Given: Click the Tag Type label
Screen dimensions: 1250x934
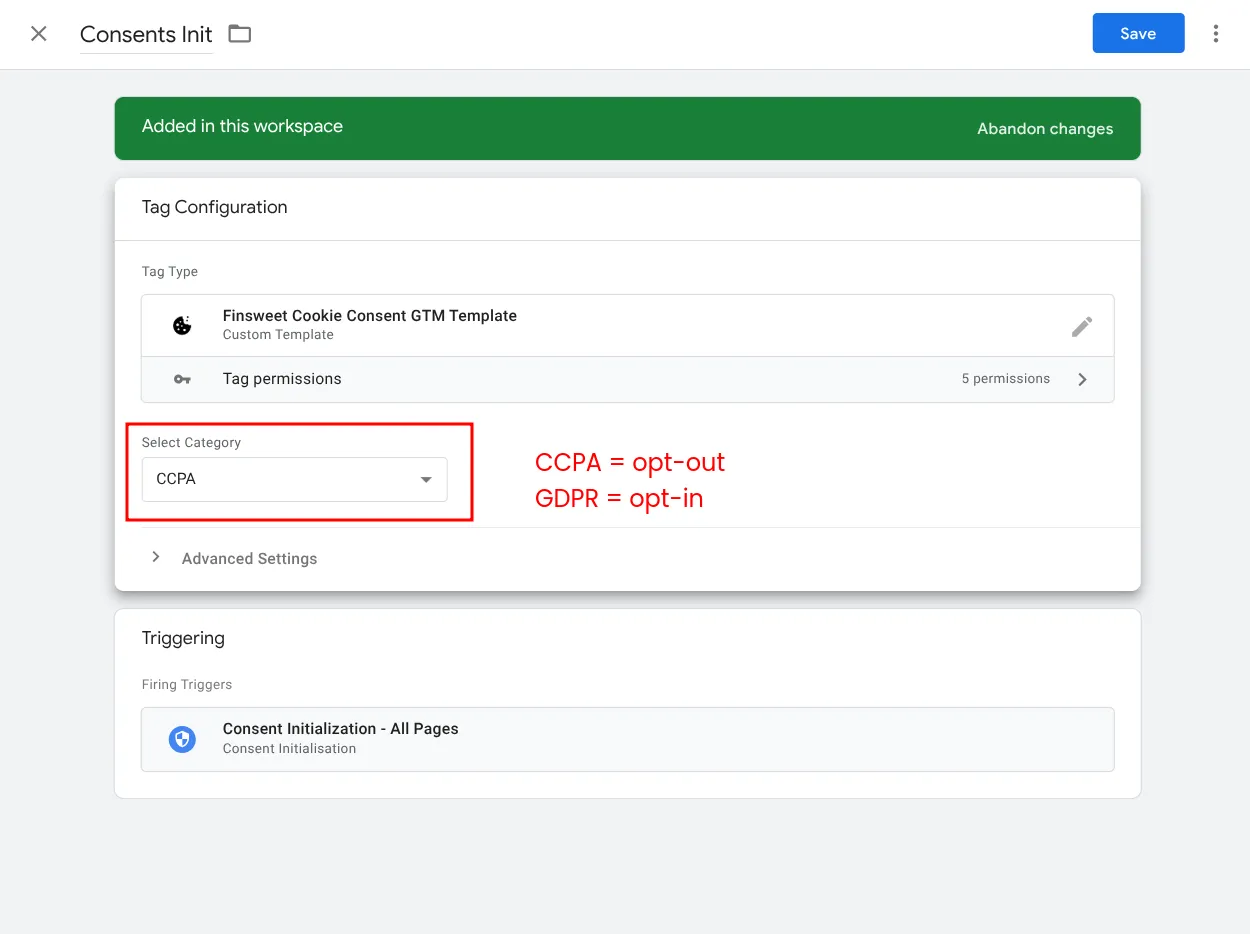Looking at the screenshot, I should coord(170,272).
